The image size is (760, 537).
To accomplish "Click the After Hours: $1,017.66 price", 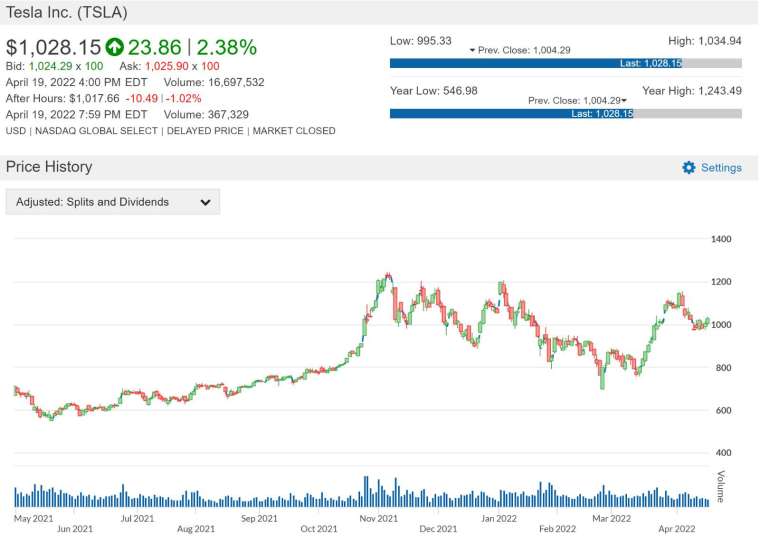I will (63, 98).
